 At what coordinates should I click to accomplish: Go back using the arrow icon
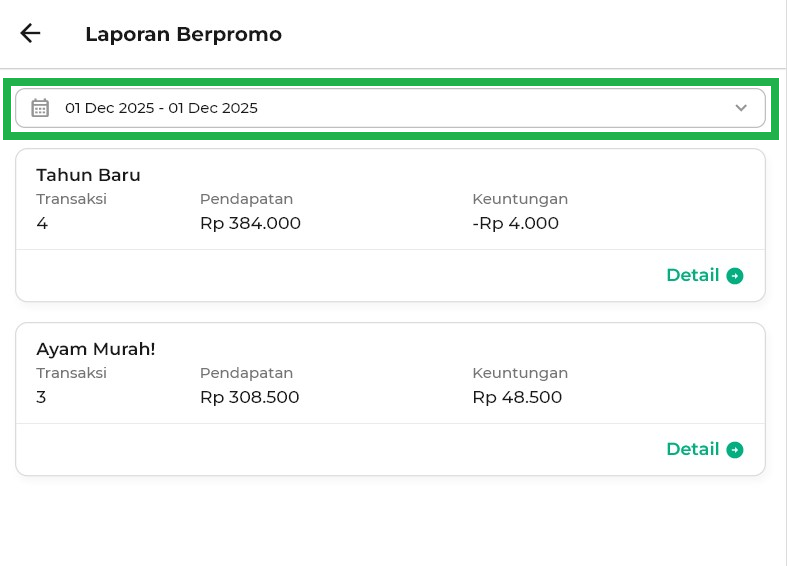[30, 33]
